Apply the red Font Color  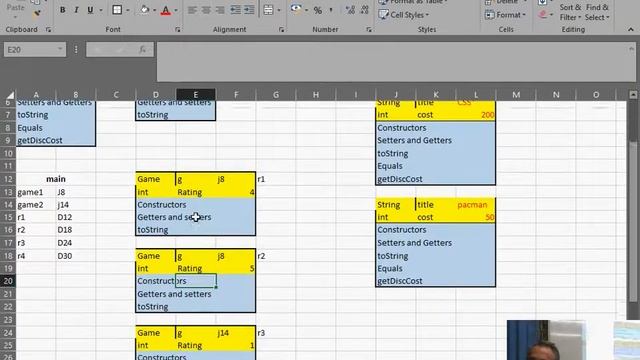[x=166, y=10]
